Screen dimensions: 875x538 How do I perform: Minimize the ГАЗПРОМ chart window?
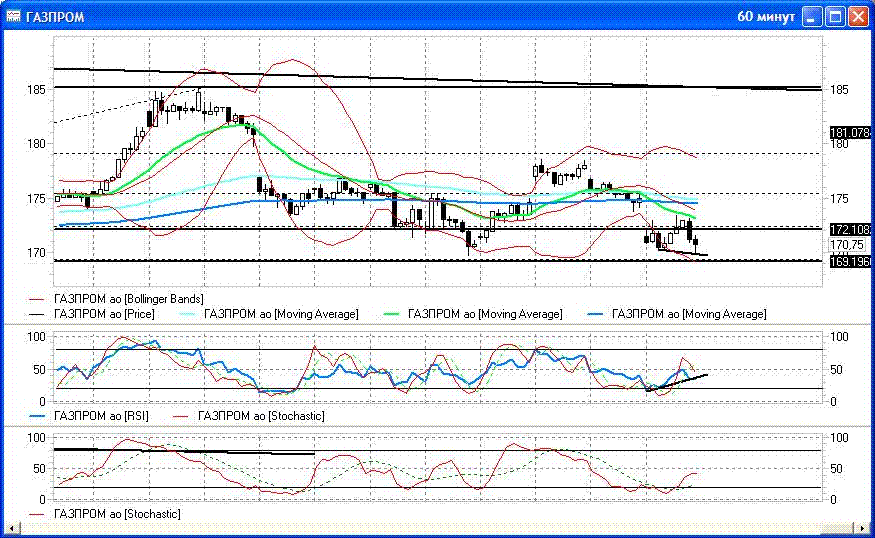click(x=812, y=17)
